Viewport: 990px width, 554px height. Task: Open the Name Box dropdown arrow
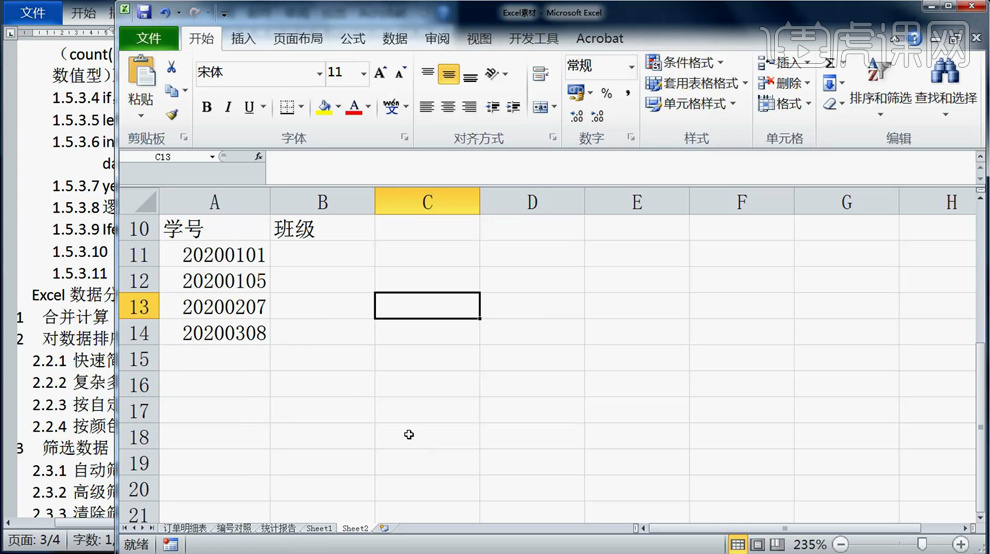click(x=212, y=157)
